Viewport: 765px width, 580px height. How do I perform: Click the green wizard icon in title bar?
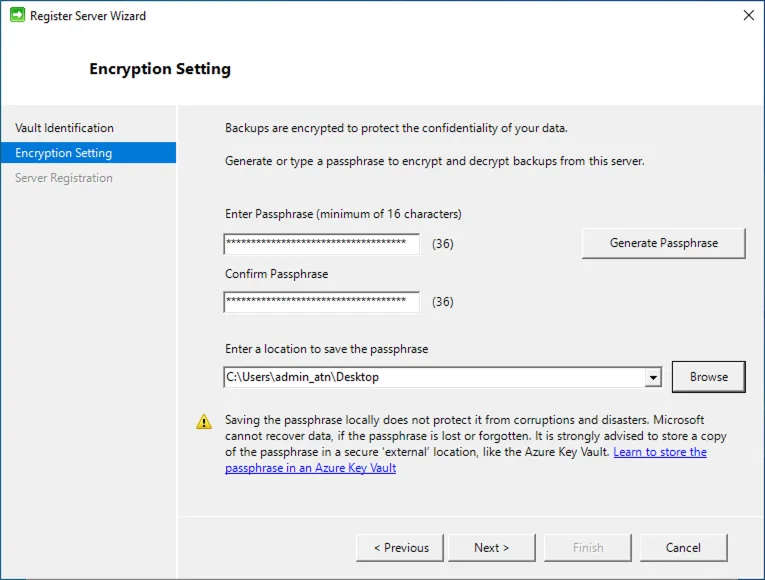pyautogui.click(x=17, y=16)
